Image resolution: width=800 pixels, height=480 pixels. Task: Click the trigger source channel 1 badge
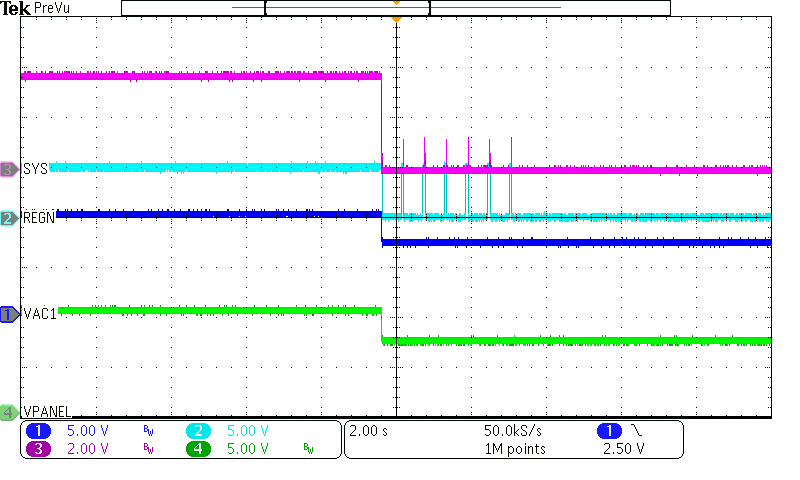pyautogui.click(x=607, y=430)
